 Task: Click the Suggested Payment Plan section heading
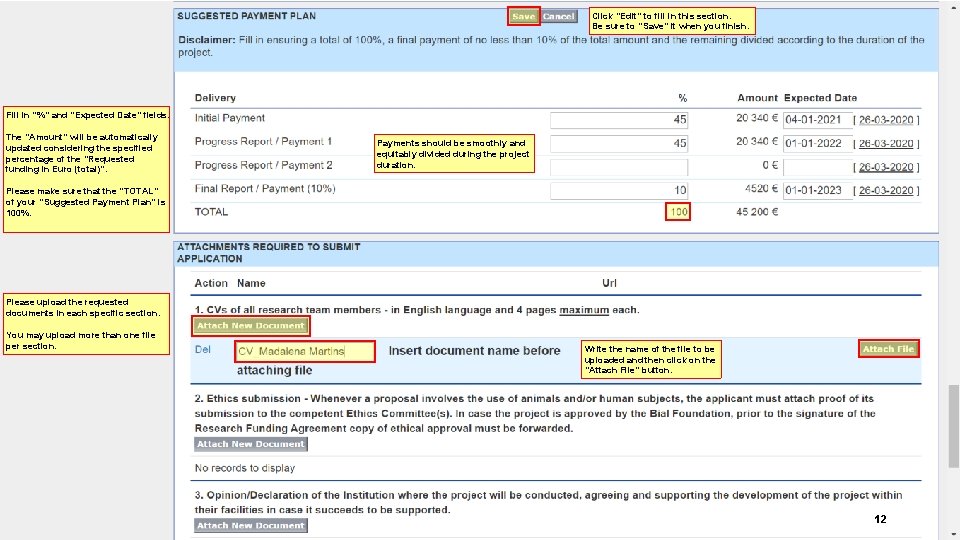pyautogui.click(x=247, y=16)
